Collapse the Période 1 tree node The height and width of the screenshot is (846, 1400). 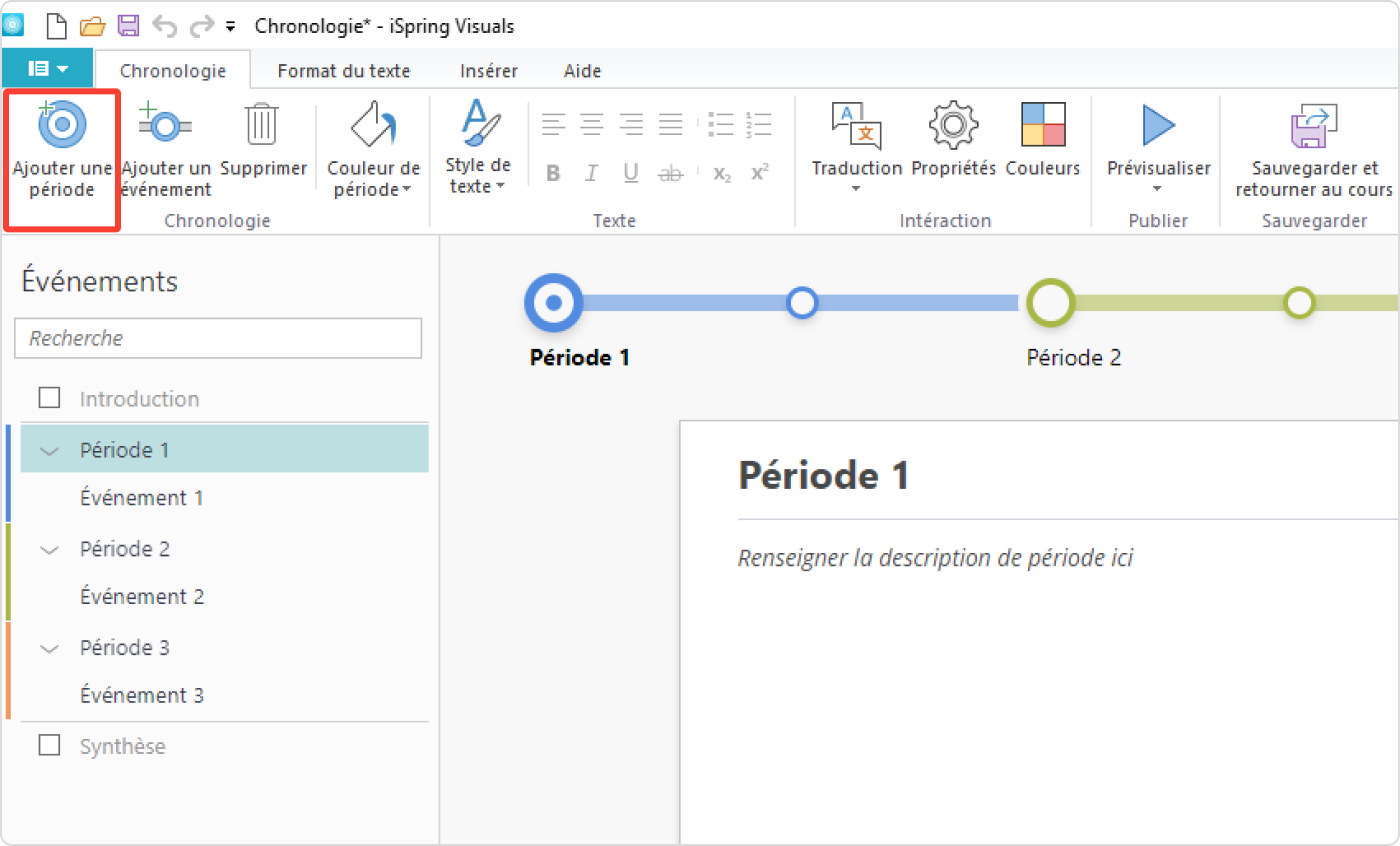pos(49,451)
